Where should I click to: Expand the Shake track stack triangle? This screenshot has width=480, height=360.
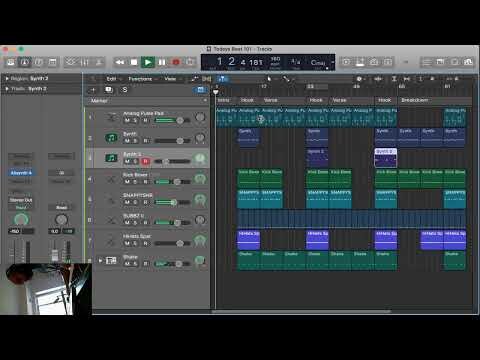pyautogui.click(x=100, y=261)
